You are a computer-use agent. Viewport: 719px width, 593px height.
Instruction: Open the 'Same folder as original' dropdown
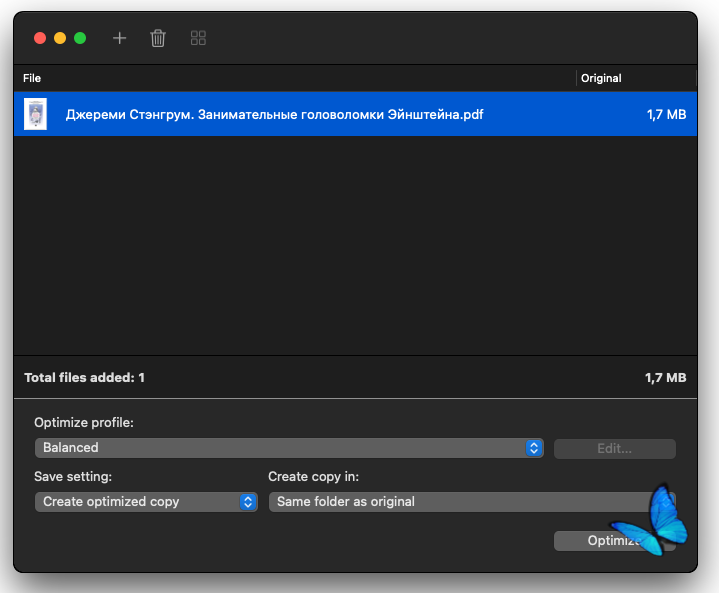coord(460,502)
